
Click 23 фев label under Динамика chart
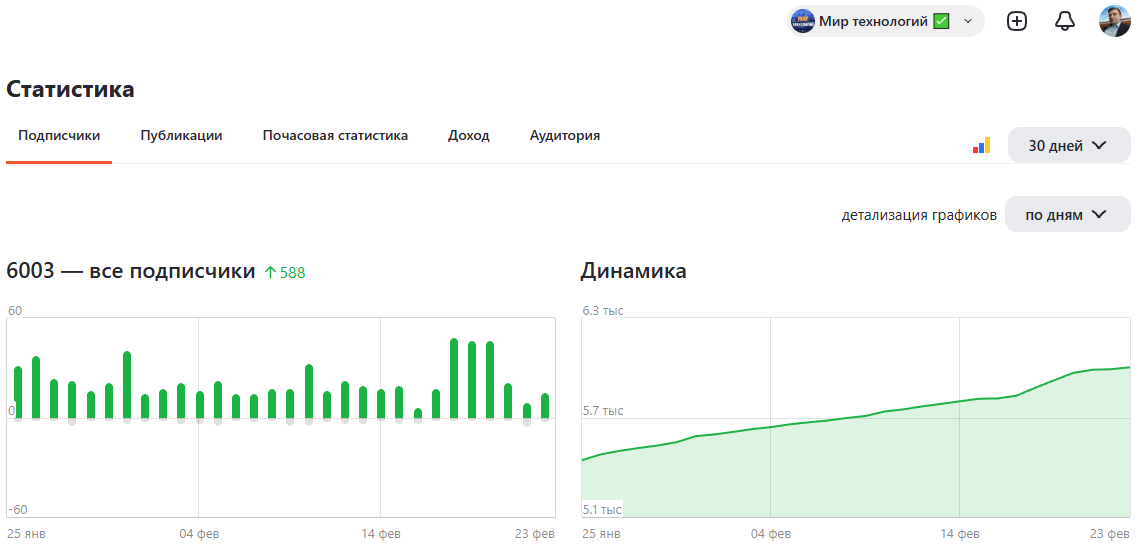click(x=1110, y=534)
